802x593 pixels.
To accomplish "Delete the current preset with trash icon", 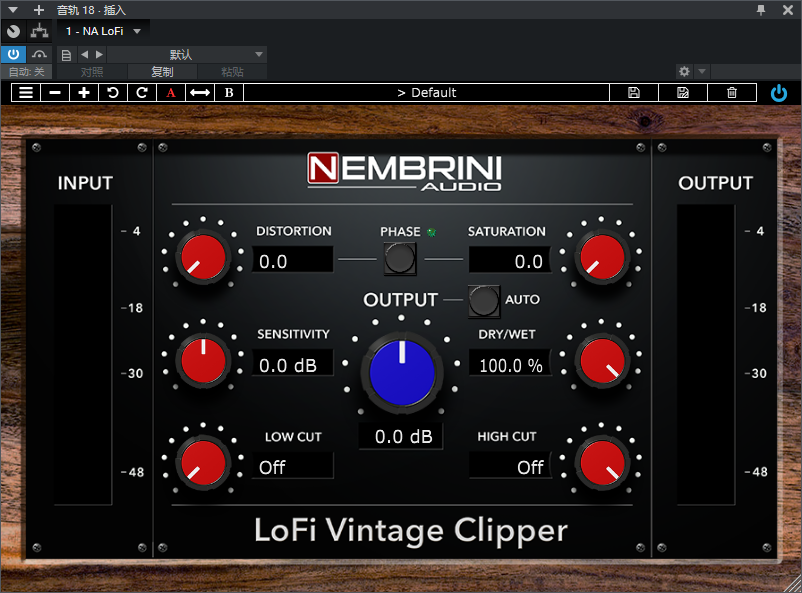I will point(732,93).
